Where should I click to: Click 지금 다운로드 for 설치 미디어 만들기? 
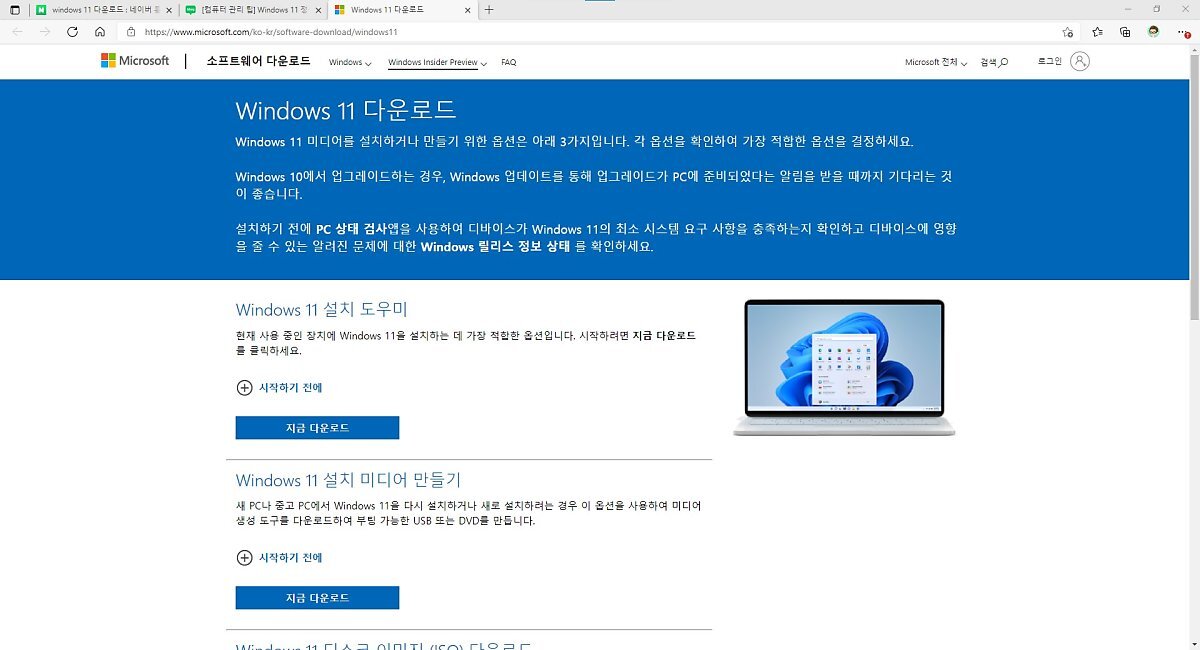(x=317, y=598)
